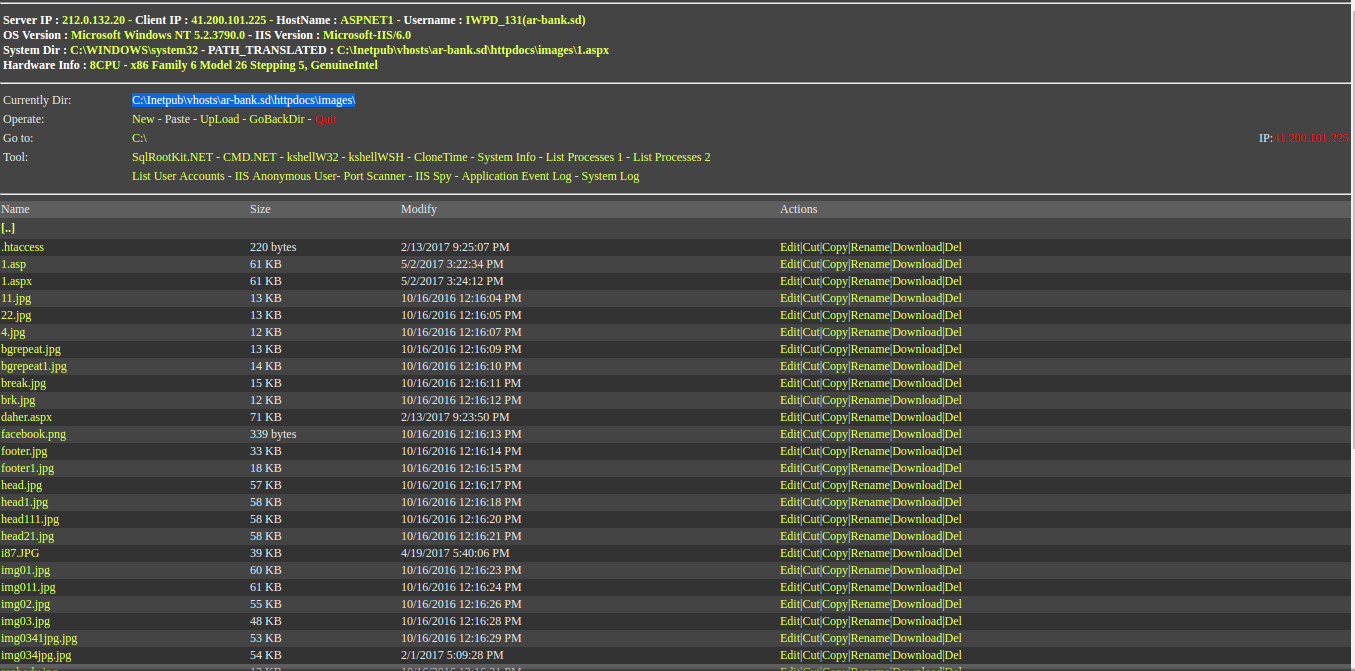This screenshot has width=1355, height=671.
Task: Copy head21.jpg
Action: tap(835, 536)
